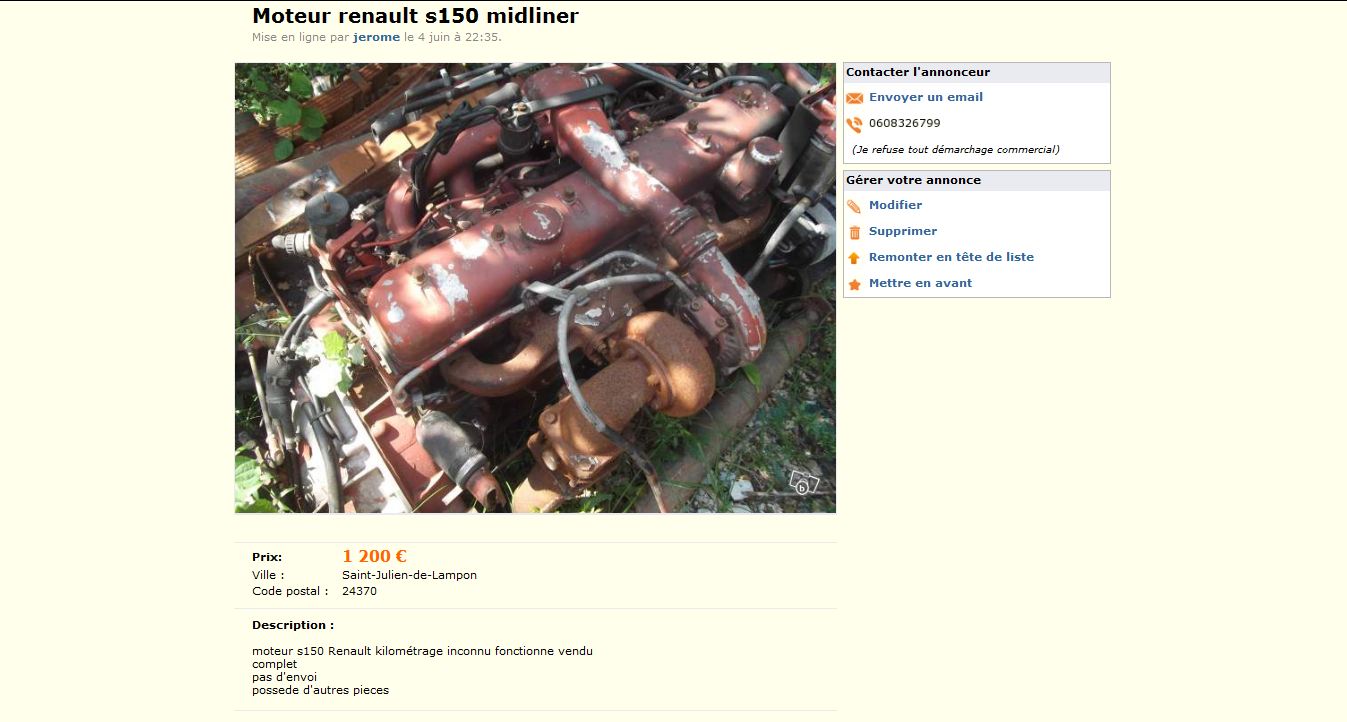Click the trash can icon beside Supprimer
Image resolution: width=1347 pixels, height=722 pixels.
tap(854, 232)
